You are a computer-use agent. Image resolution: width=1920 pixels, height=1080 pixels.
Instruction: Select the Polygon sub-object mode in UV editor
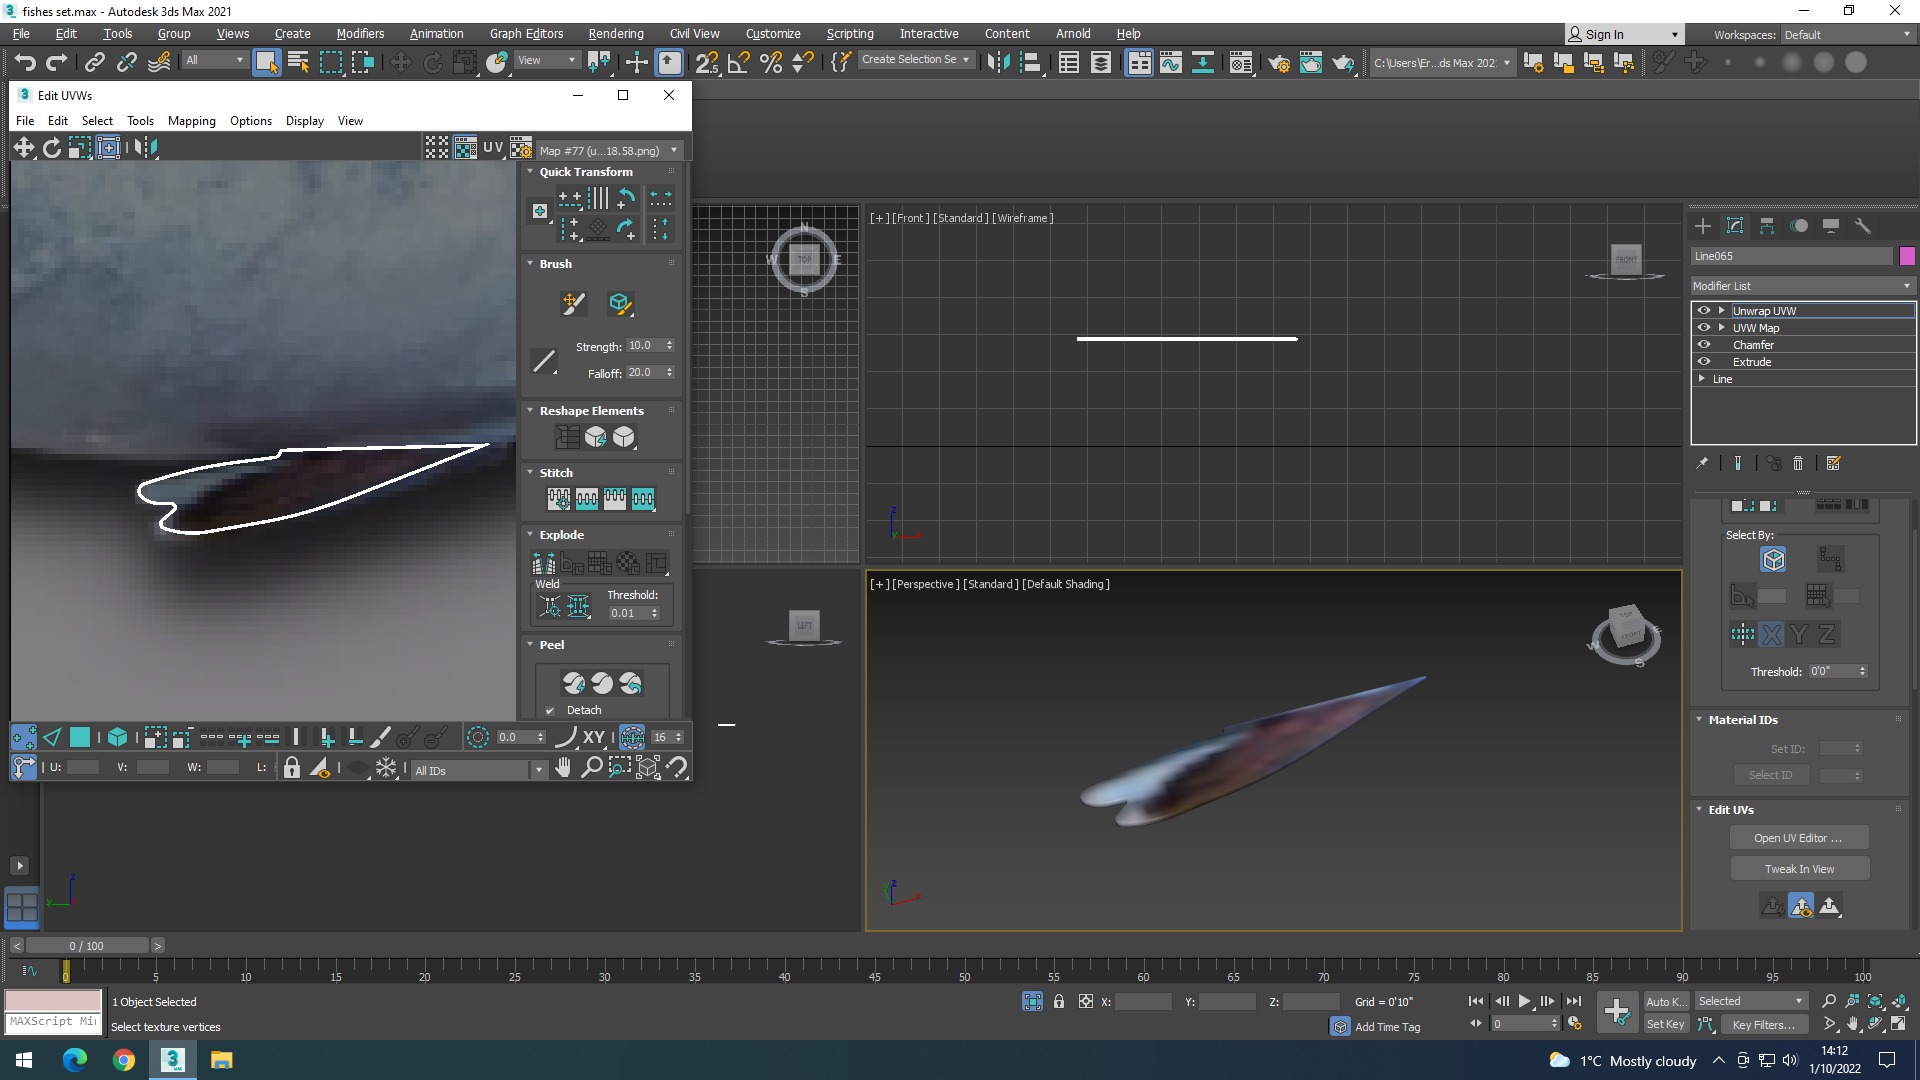coord(80,738)
